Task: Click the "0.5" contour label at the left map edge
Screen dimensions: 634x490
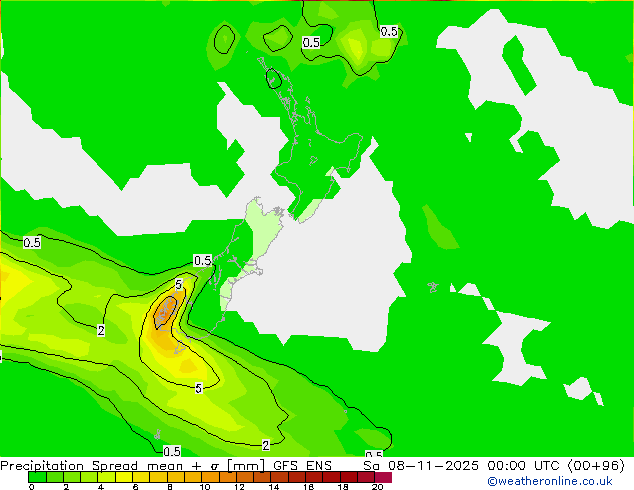Action: (x=32, y=243)
